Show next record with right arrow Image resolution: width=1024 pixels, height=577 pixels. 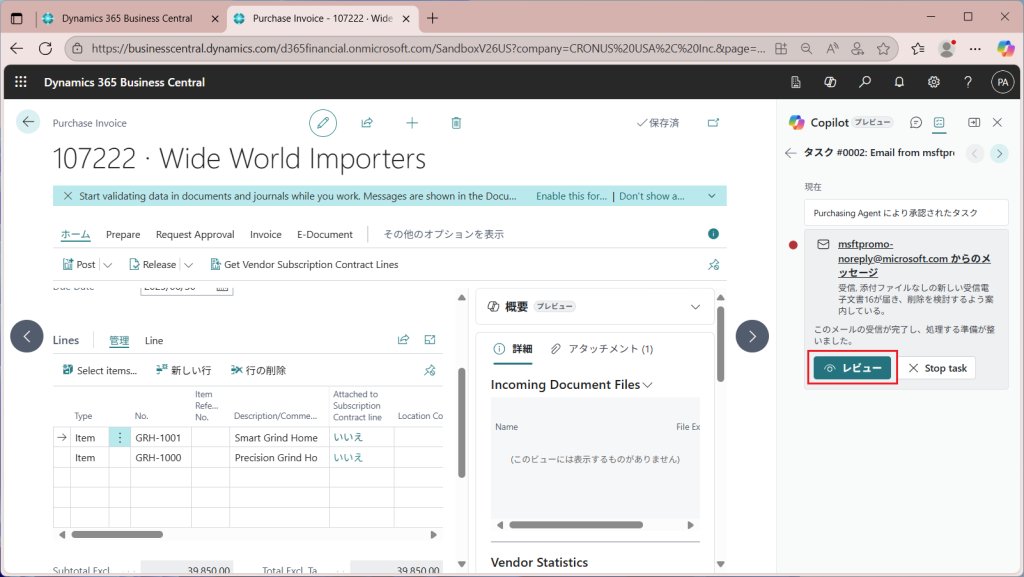click(752, 336)
